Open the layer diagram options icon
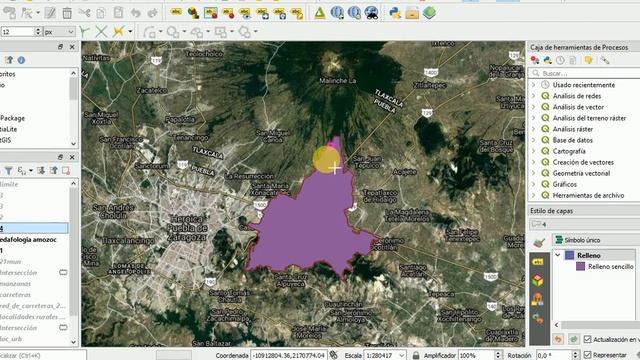The image size is (640, 360). [193, 13]
